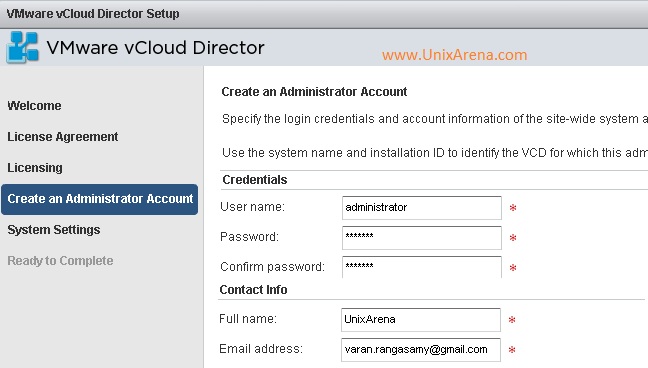Viewport: 648px width, 368px height.
Task: Go to the Welcome step
Action: point(34,105)
